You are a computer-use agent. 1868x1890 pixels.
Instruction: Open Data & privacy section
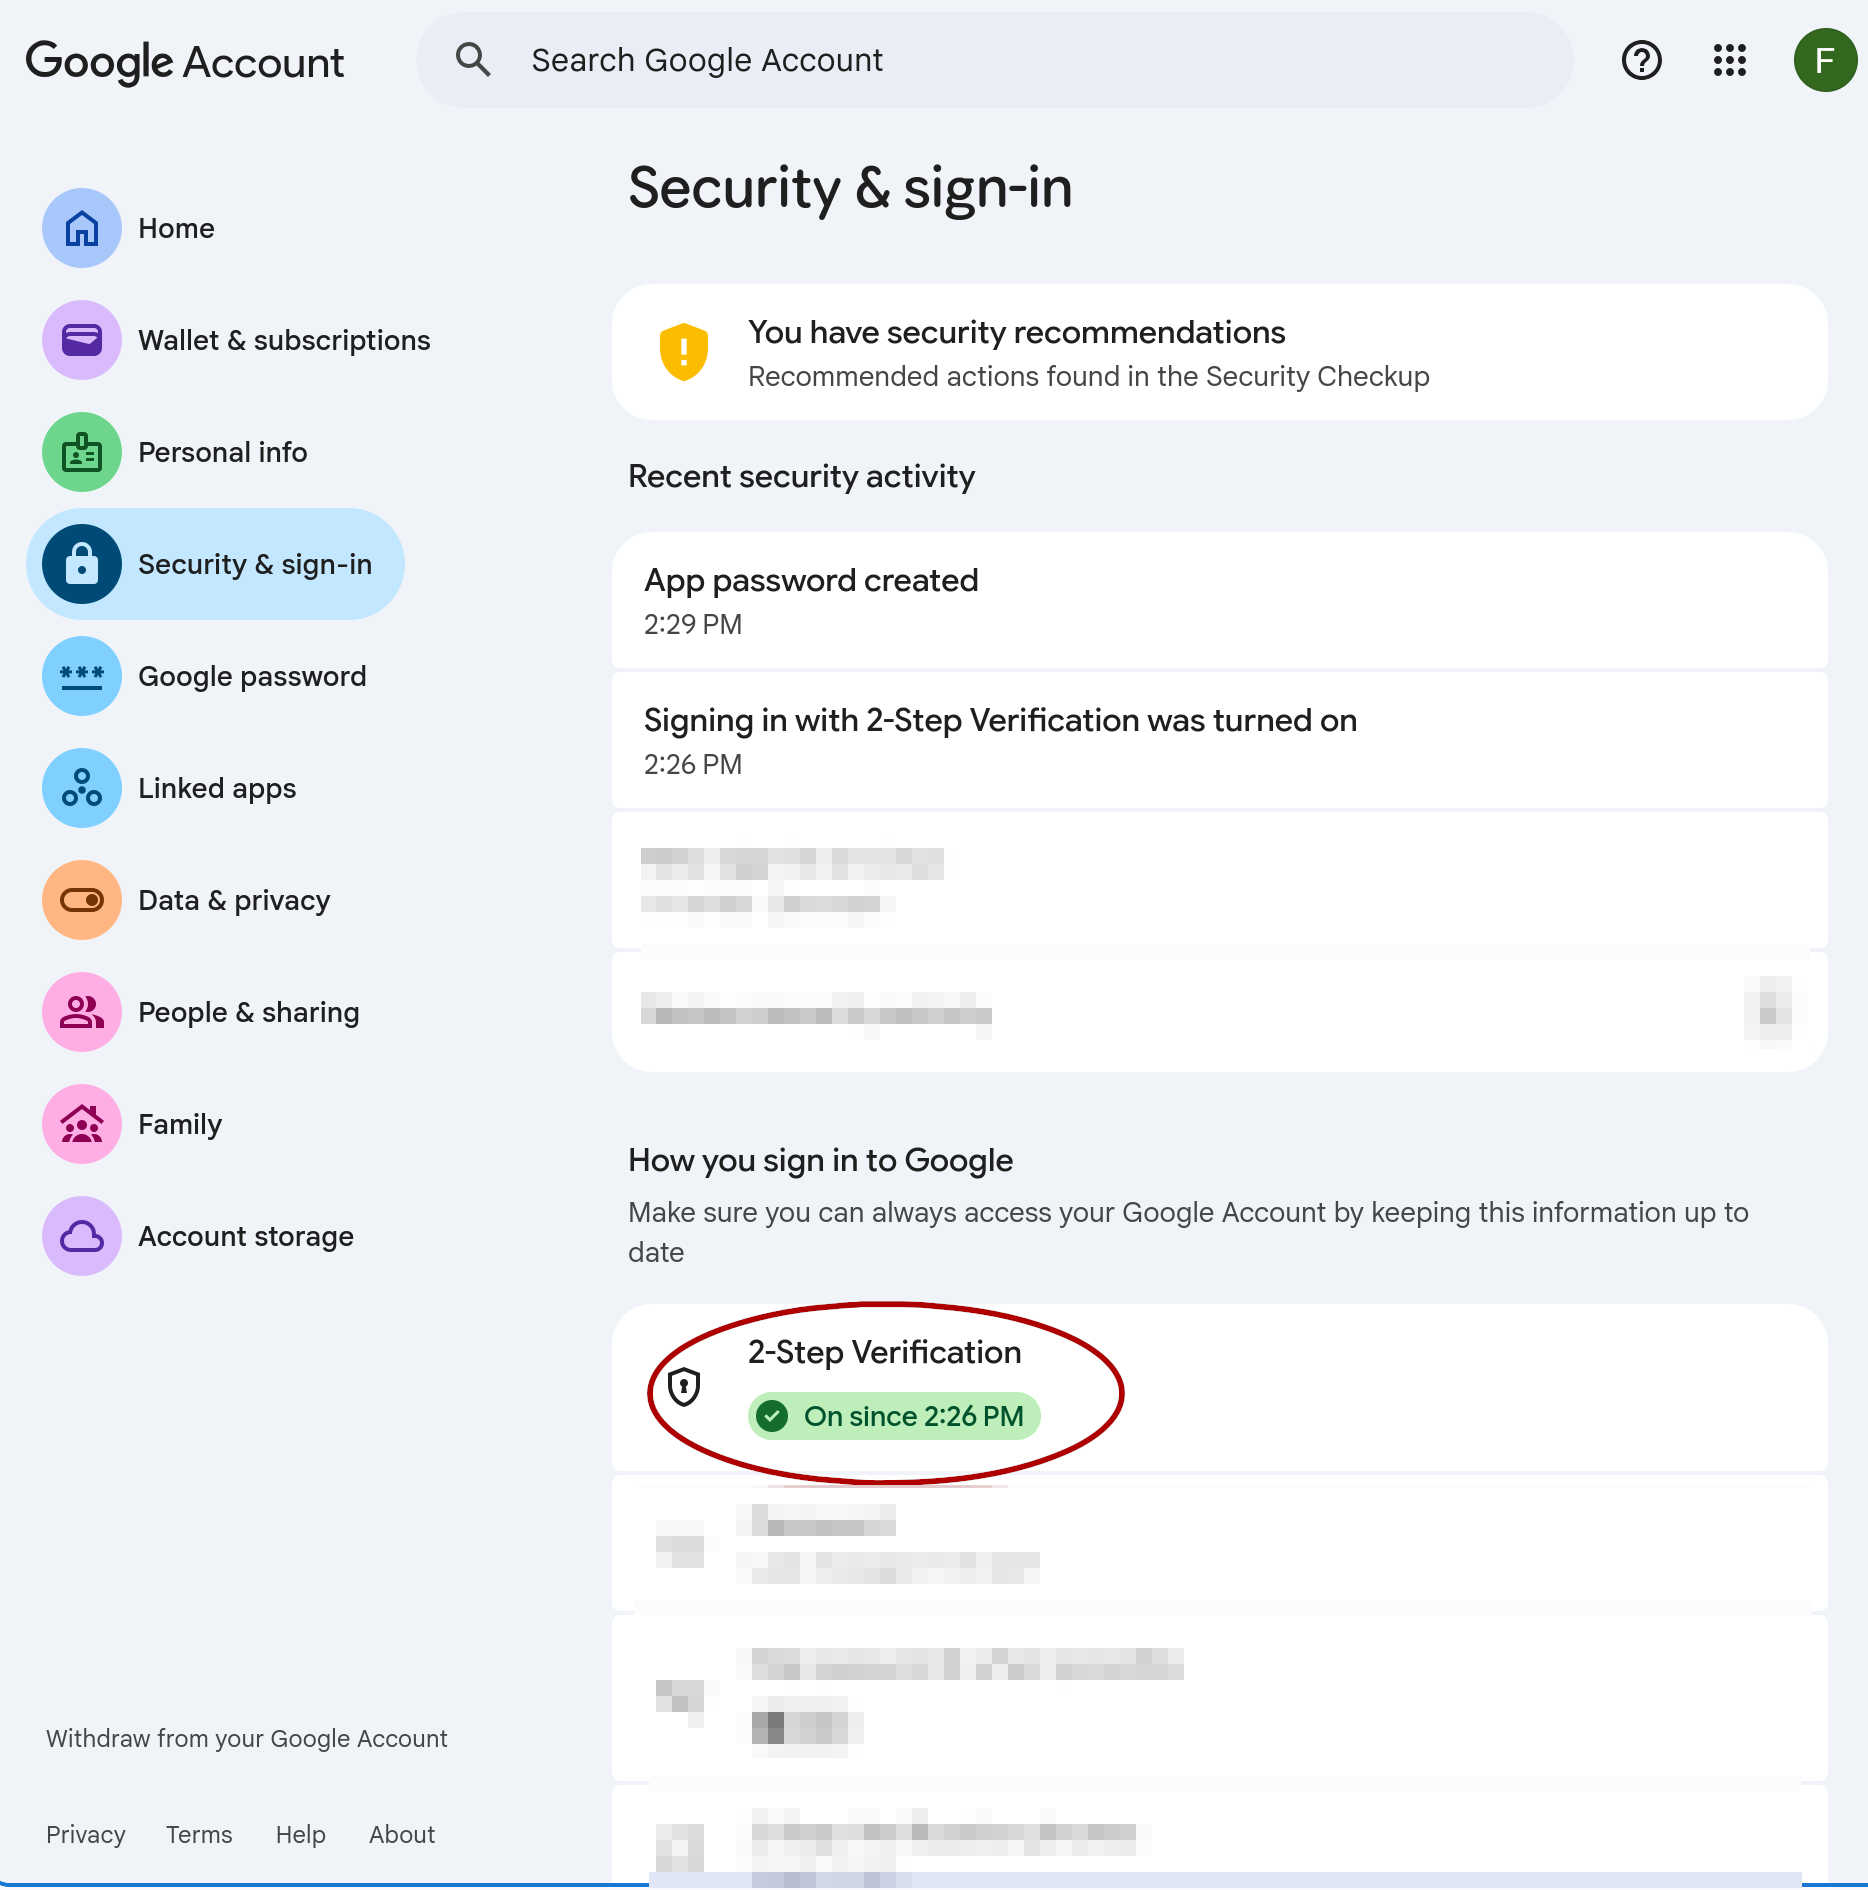coord(234,900)
